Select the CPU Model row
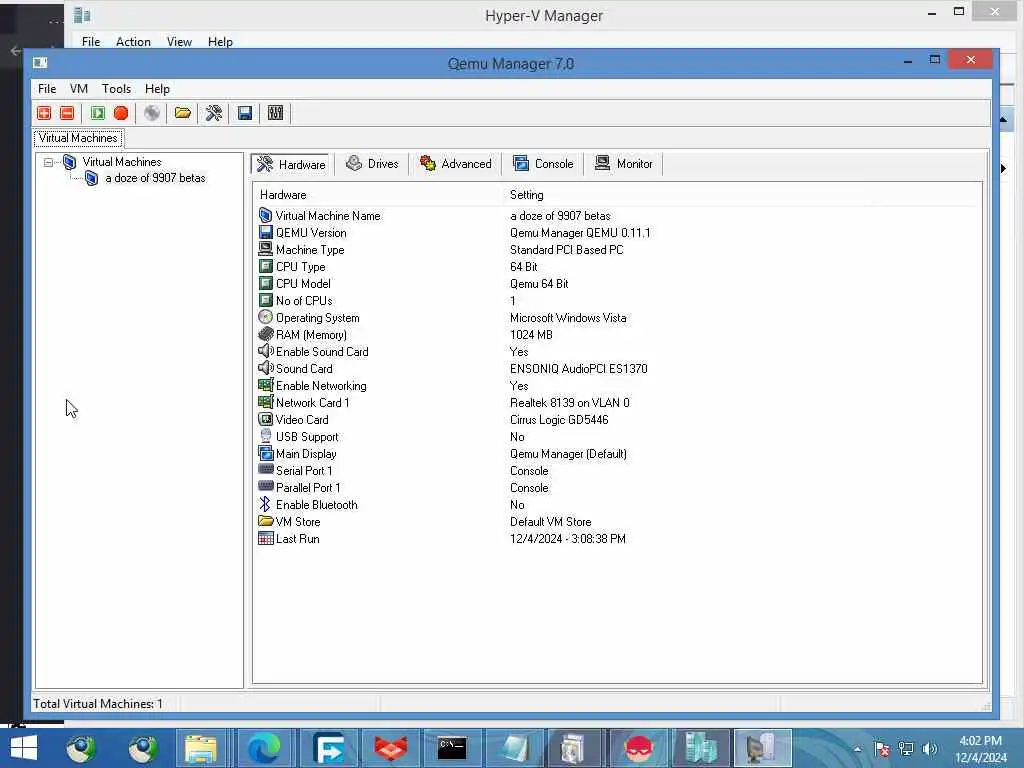The height and width of the screenshot is (768, 1024). pos(616,283)
